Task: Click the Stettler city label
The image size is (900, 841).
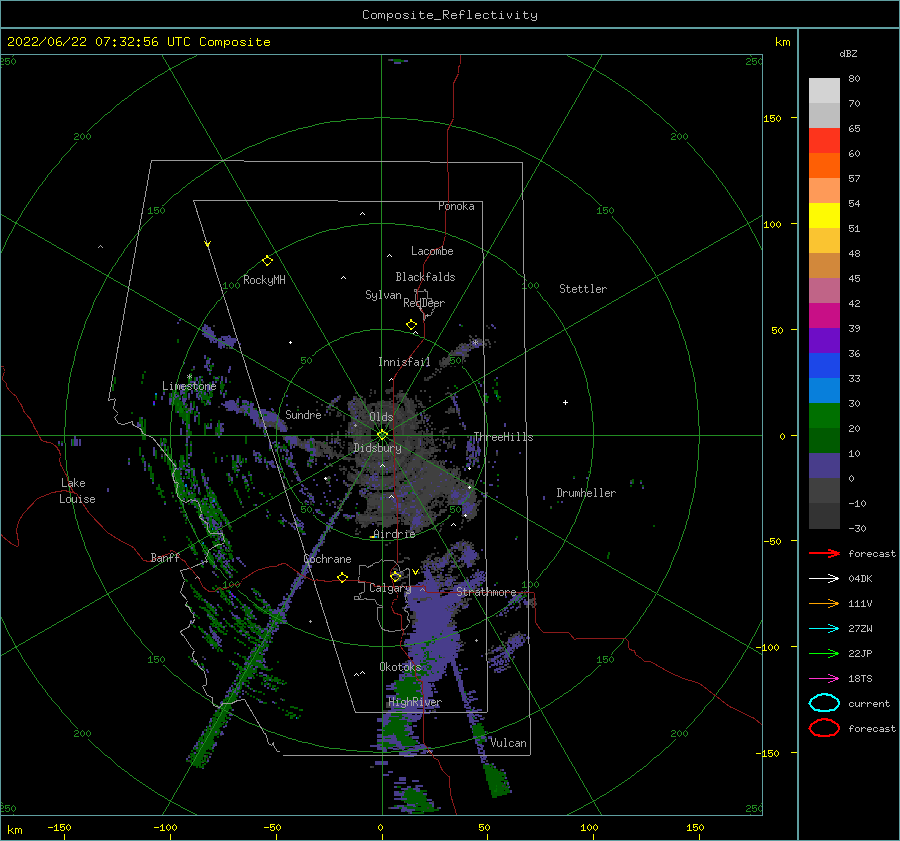Action: pos(583,289)
